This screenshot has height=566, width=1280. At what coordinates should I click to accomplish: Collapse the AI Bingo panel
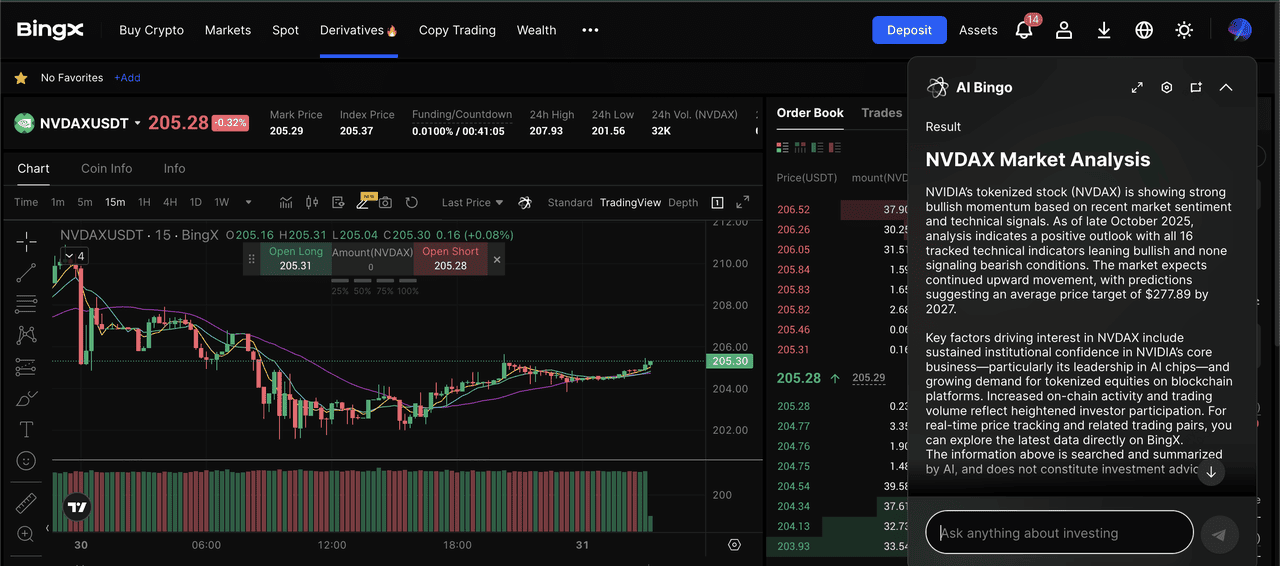(1226, 88)
